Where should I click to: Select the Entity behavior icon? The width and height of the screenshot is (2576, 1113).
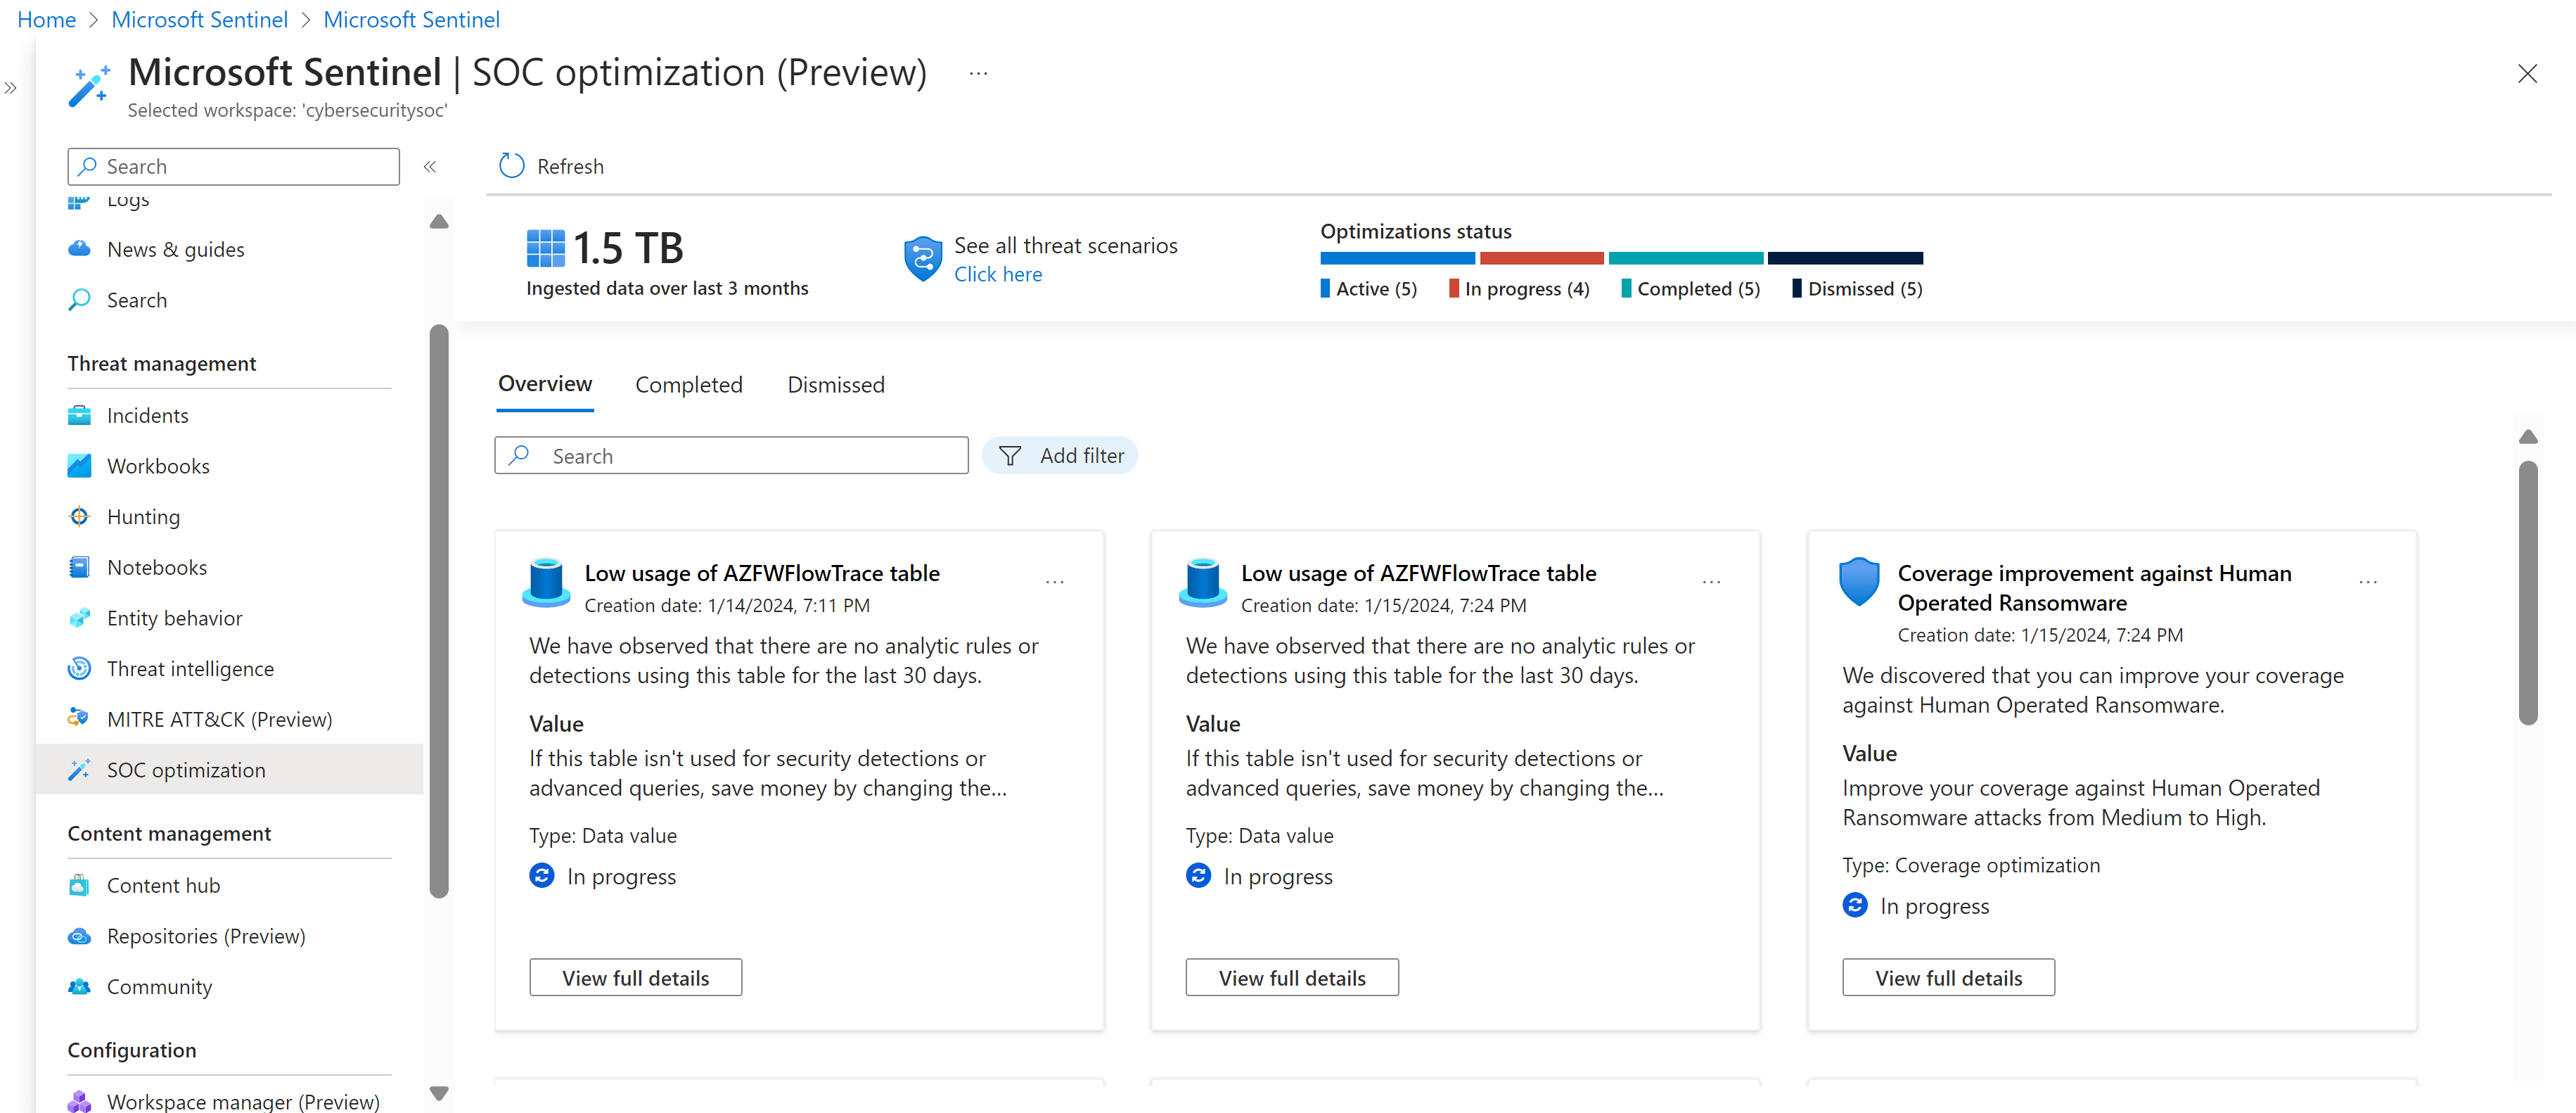click(79, 617)
